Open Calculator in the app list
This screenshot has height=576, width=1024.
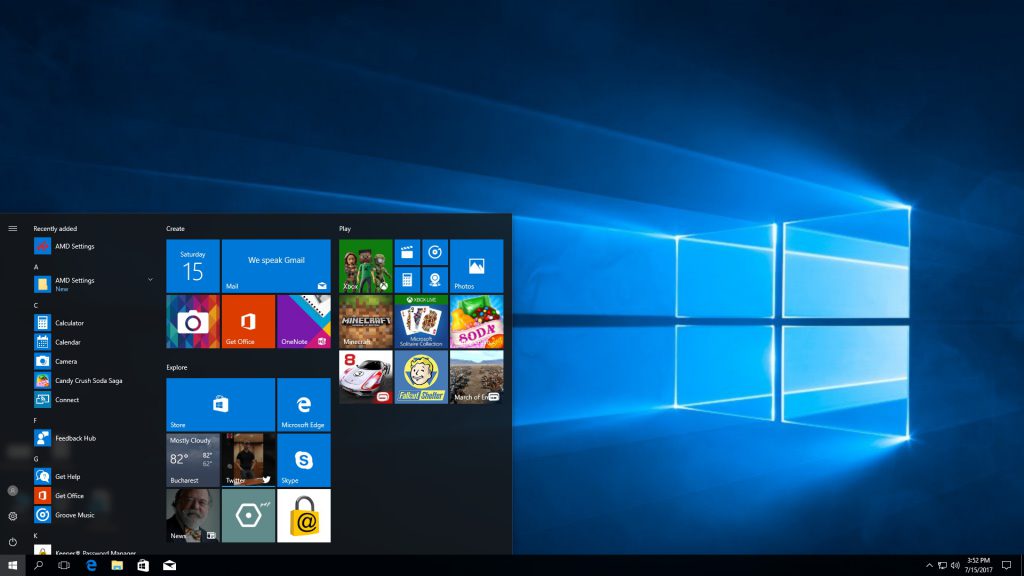pyautogui.click(x=95, y=323)
